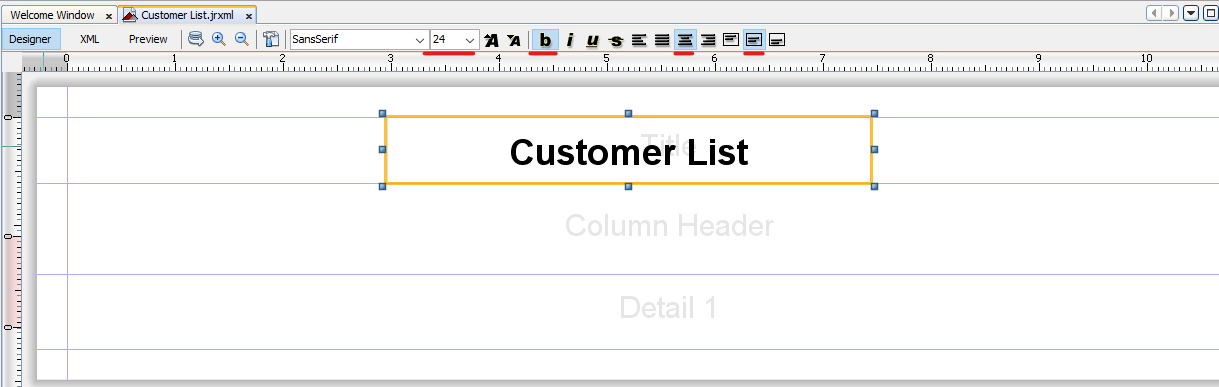Set vertical alignment to top
1219x387 pixels.
(x=731, y=40)
